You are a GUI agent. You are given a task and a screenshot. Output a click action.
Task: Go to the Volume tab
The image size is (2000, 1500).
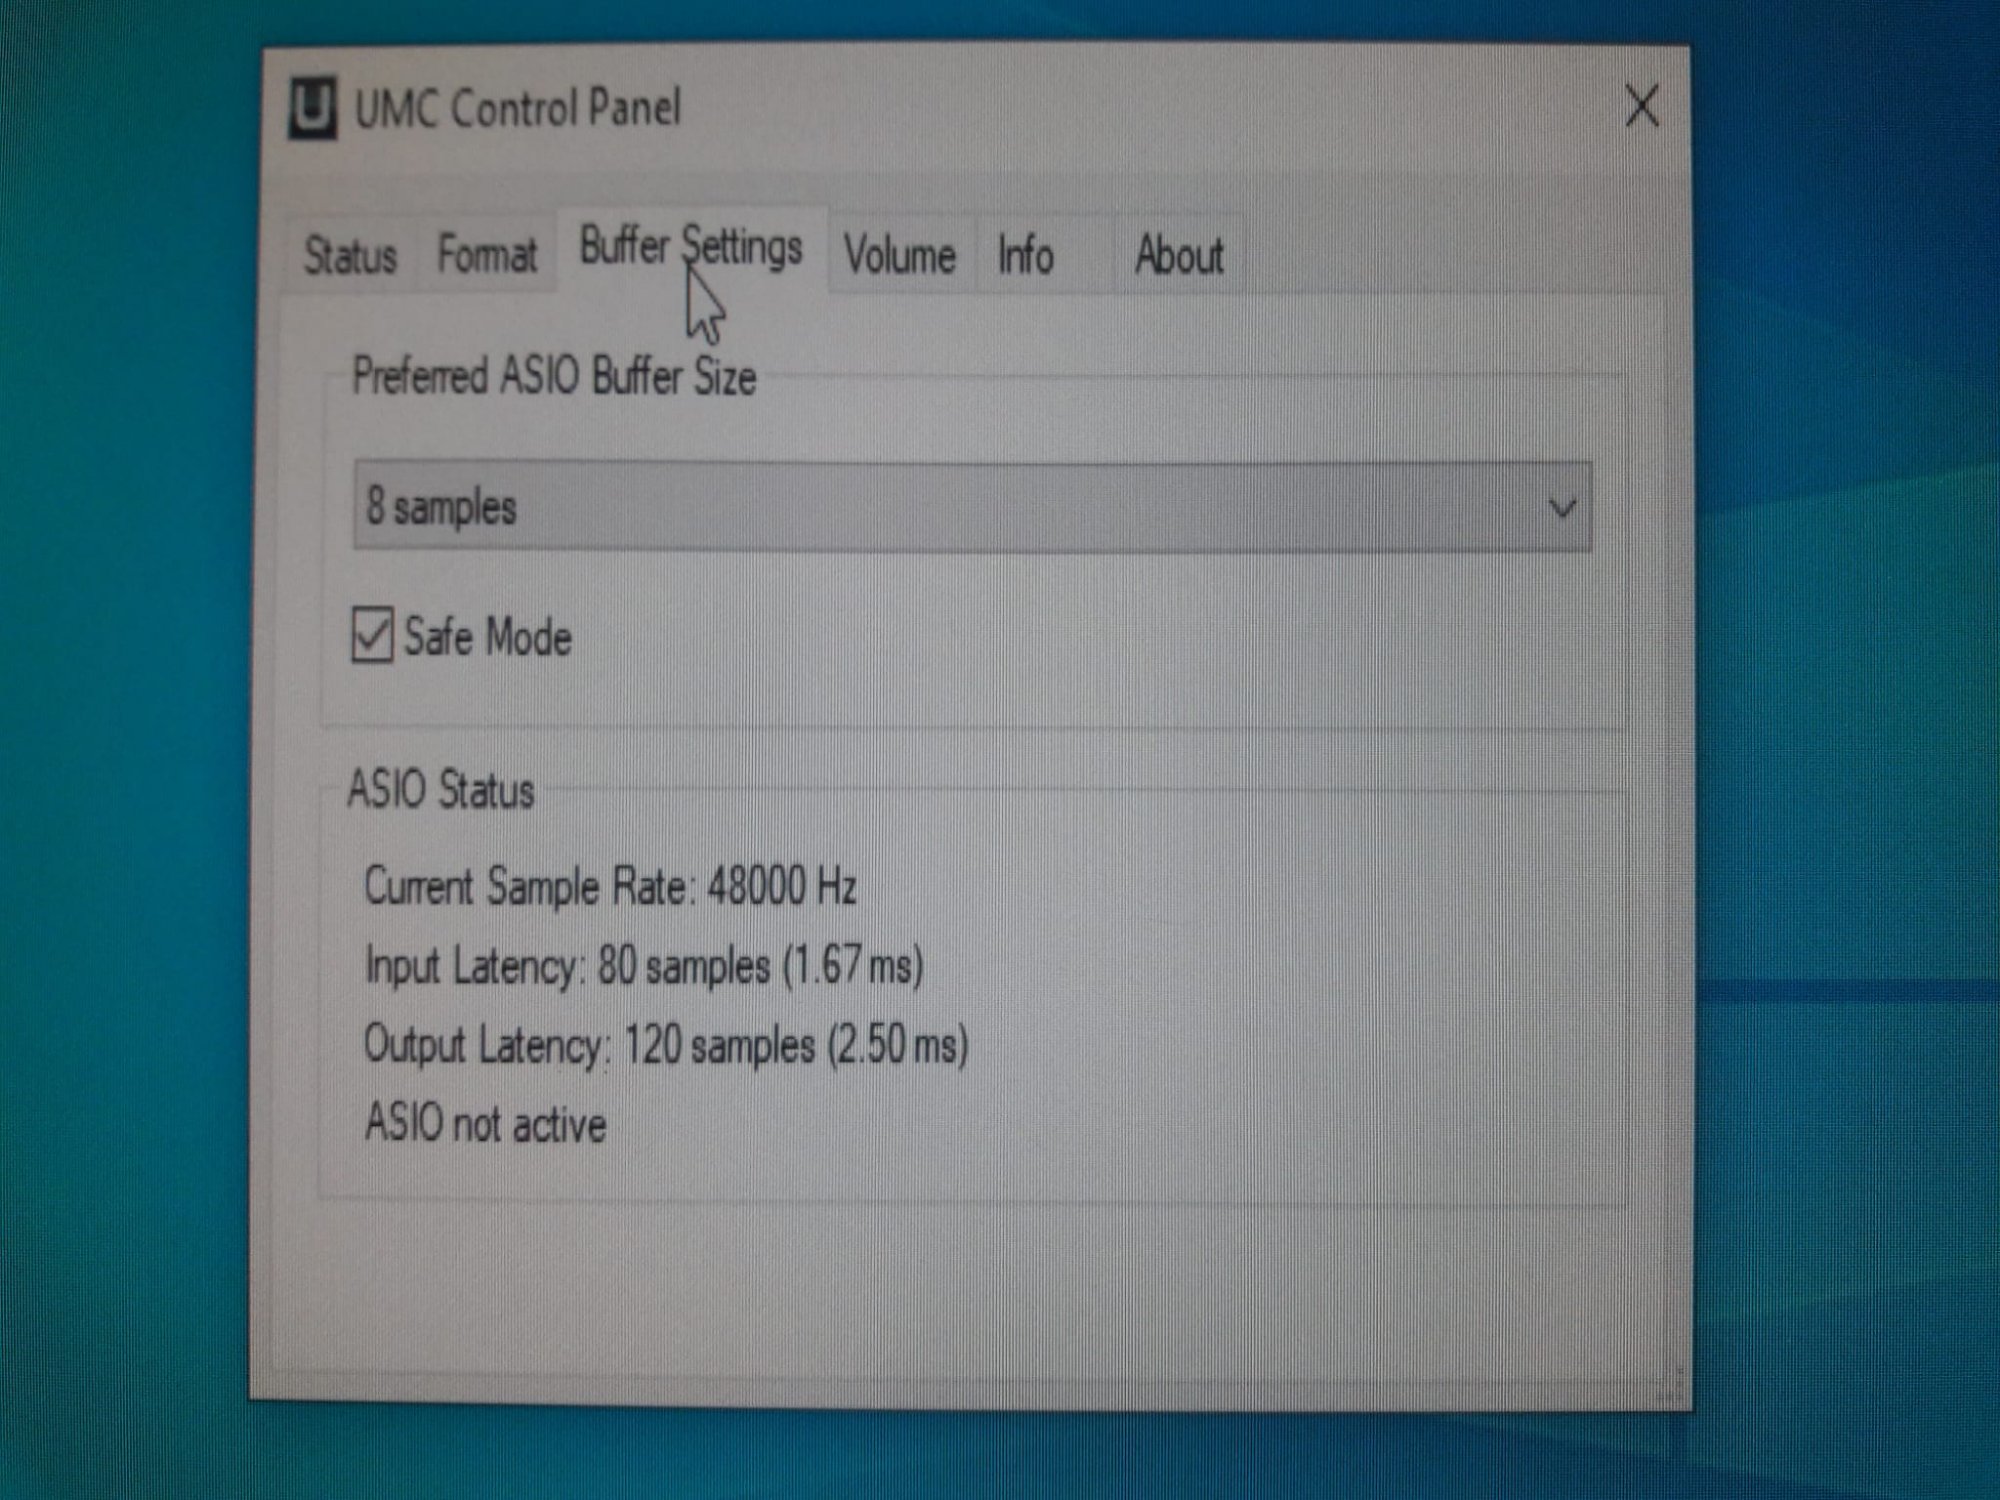(900, 255)
